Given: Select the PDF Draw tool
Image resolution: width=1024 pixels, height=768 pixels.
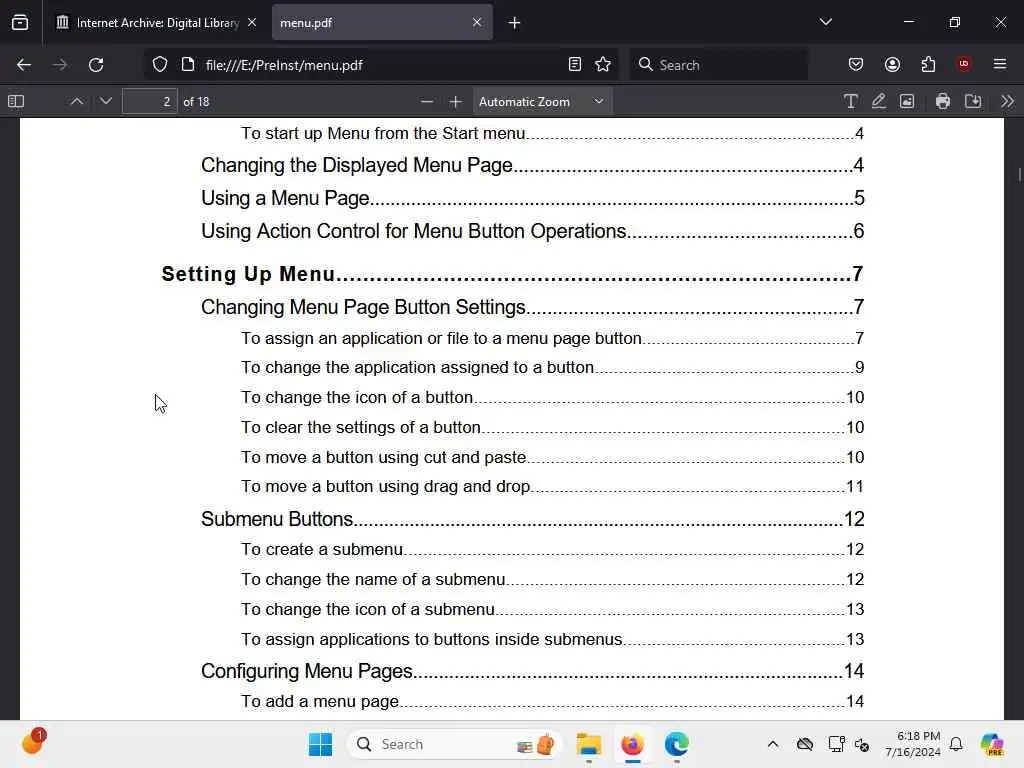Looking at the screenshot, I should click(878, 101).
